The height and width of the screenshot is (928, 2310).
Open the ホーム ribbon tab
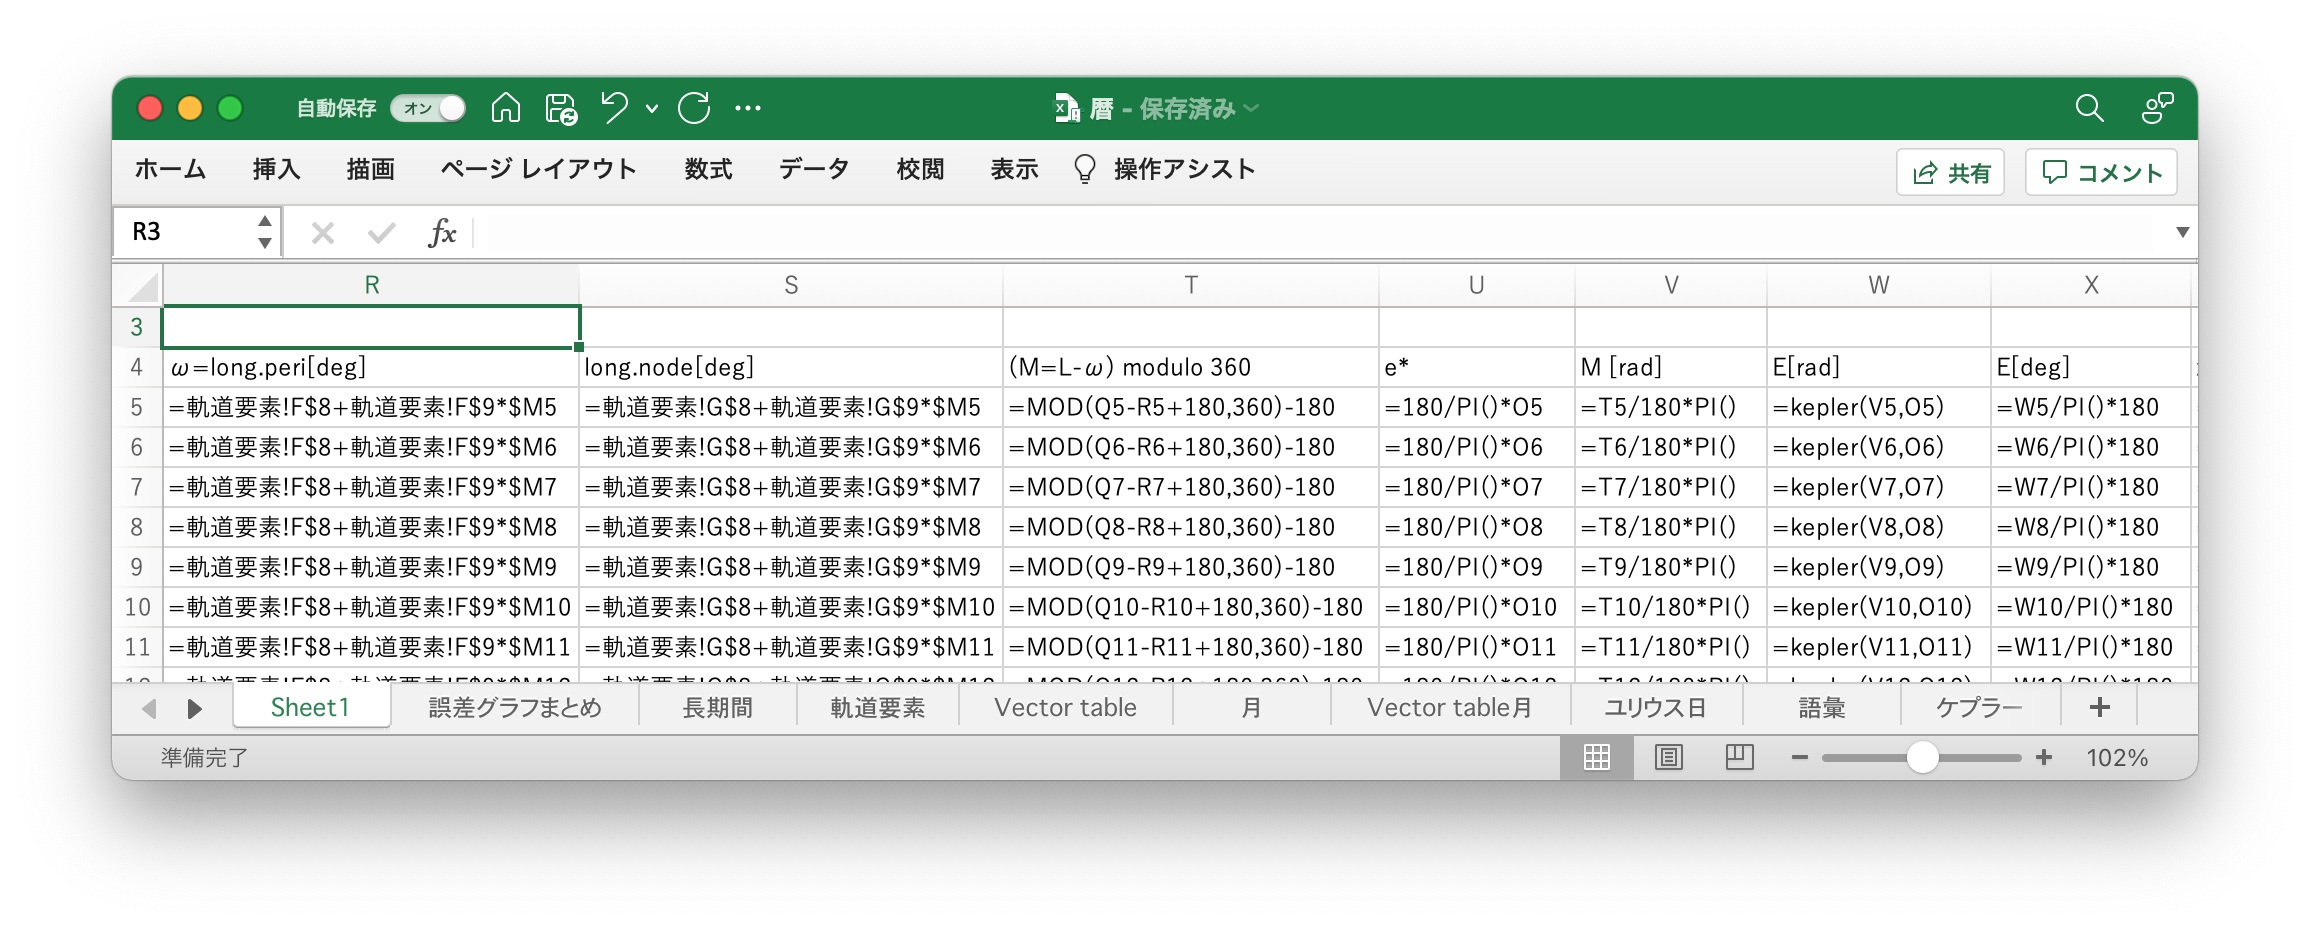[170, 170]
